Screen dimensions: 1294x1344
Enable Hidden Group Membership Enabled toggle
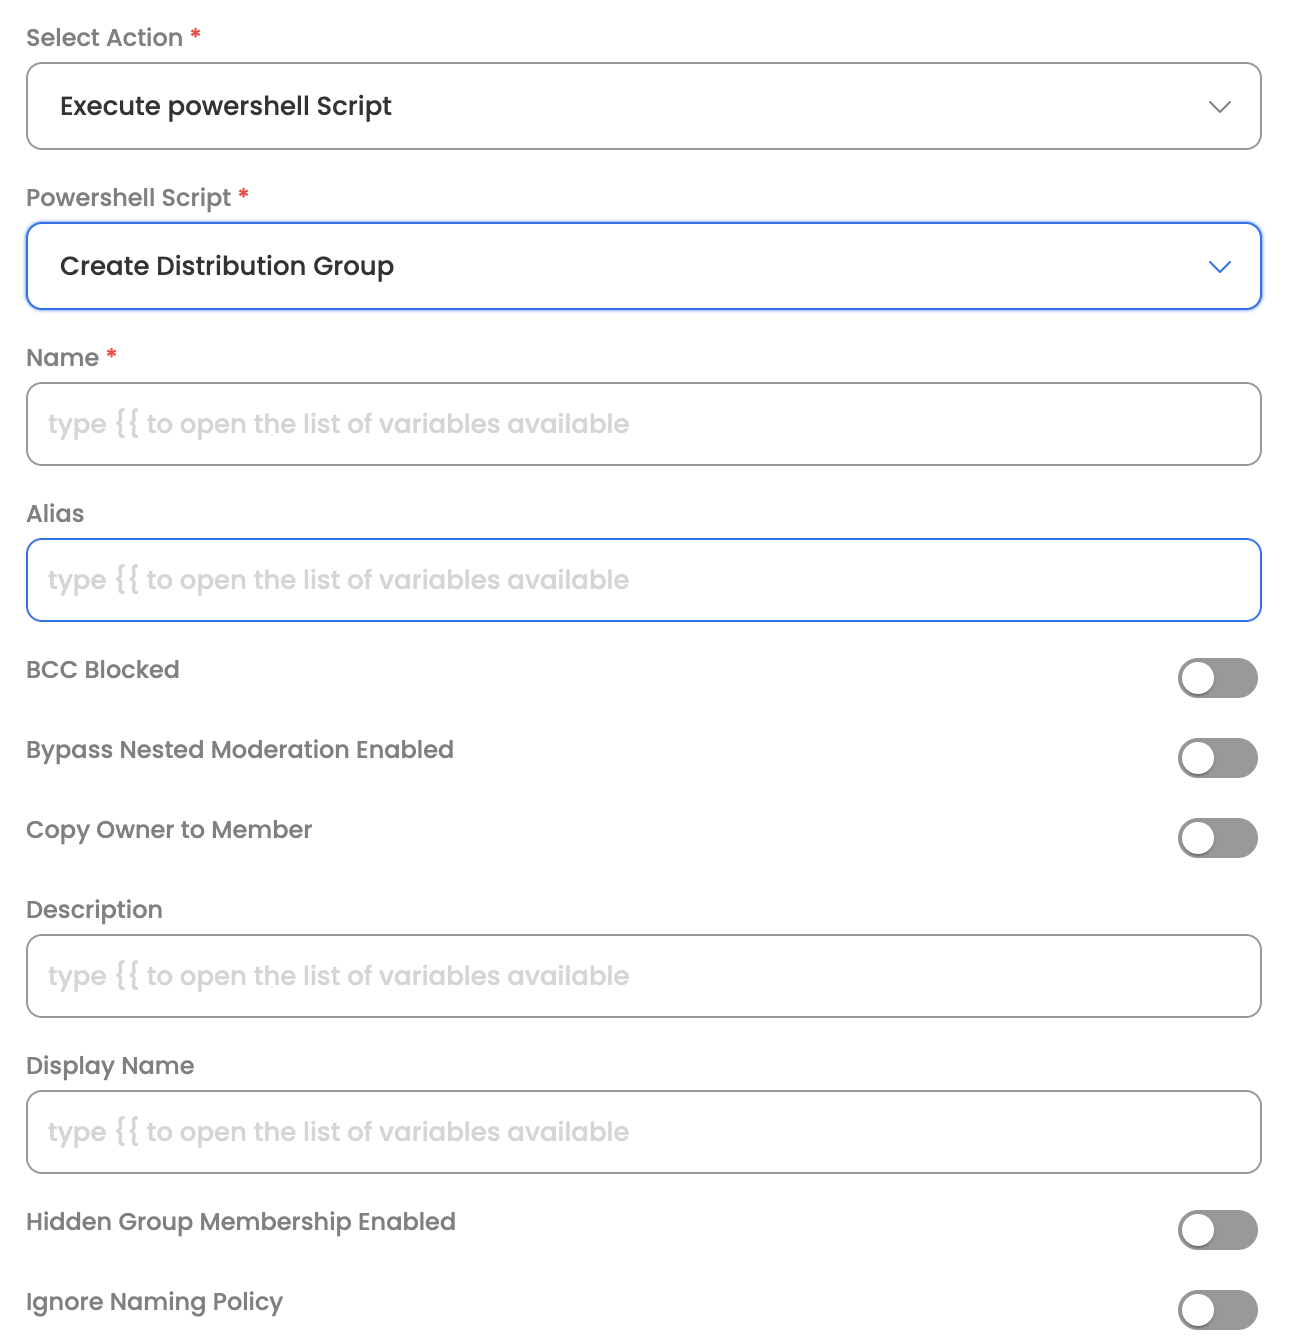click(1217, 1230)
